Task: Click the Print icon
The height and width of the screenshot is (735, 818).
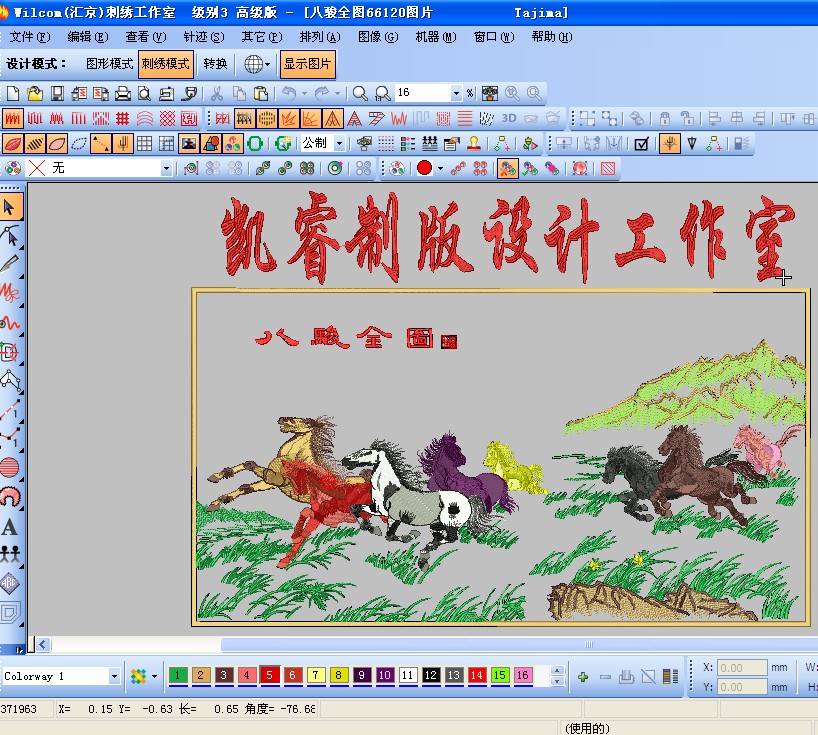Action: point(123,93)
